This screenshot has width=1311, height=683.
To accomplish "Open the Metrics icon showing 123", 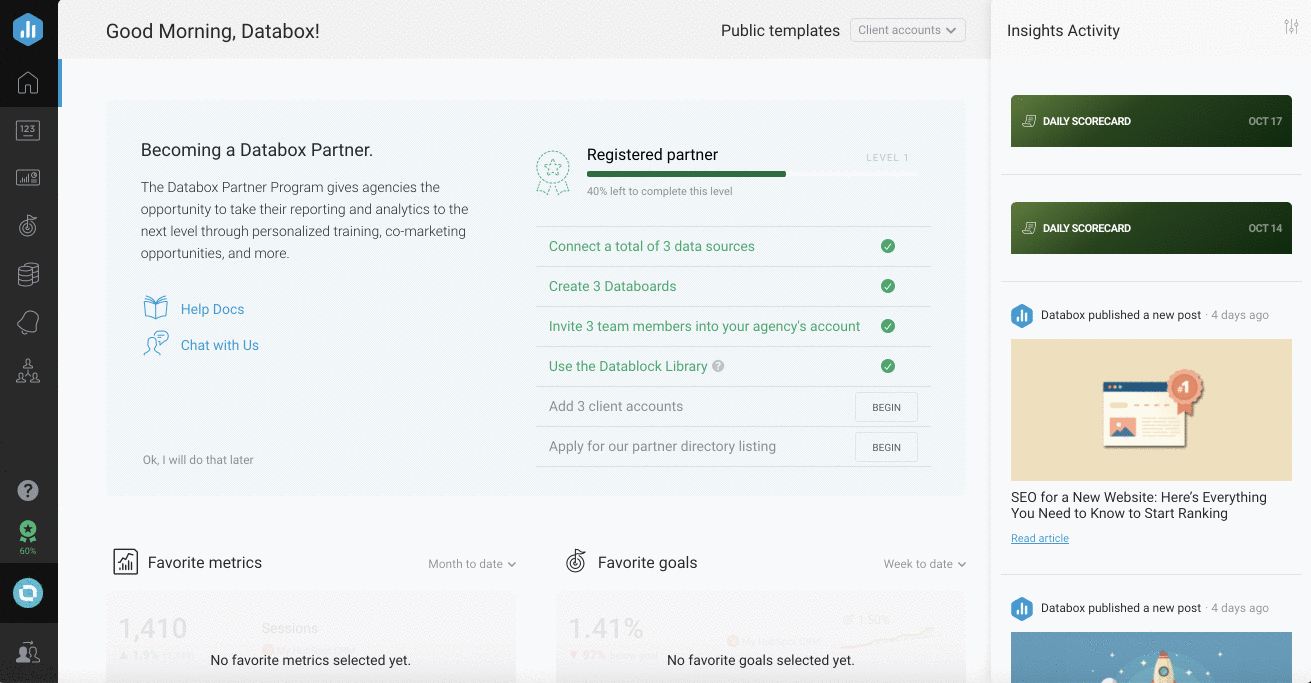I will tap(28, 130).
